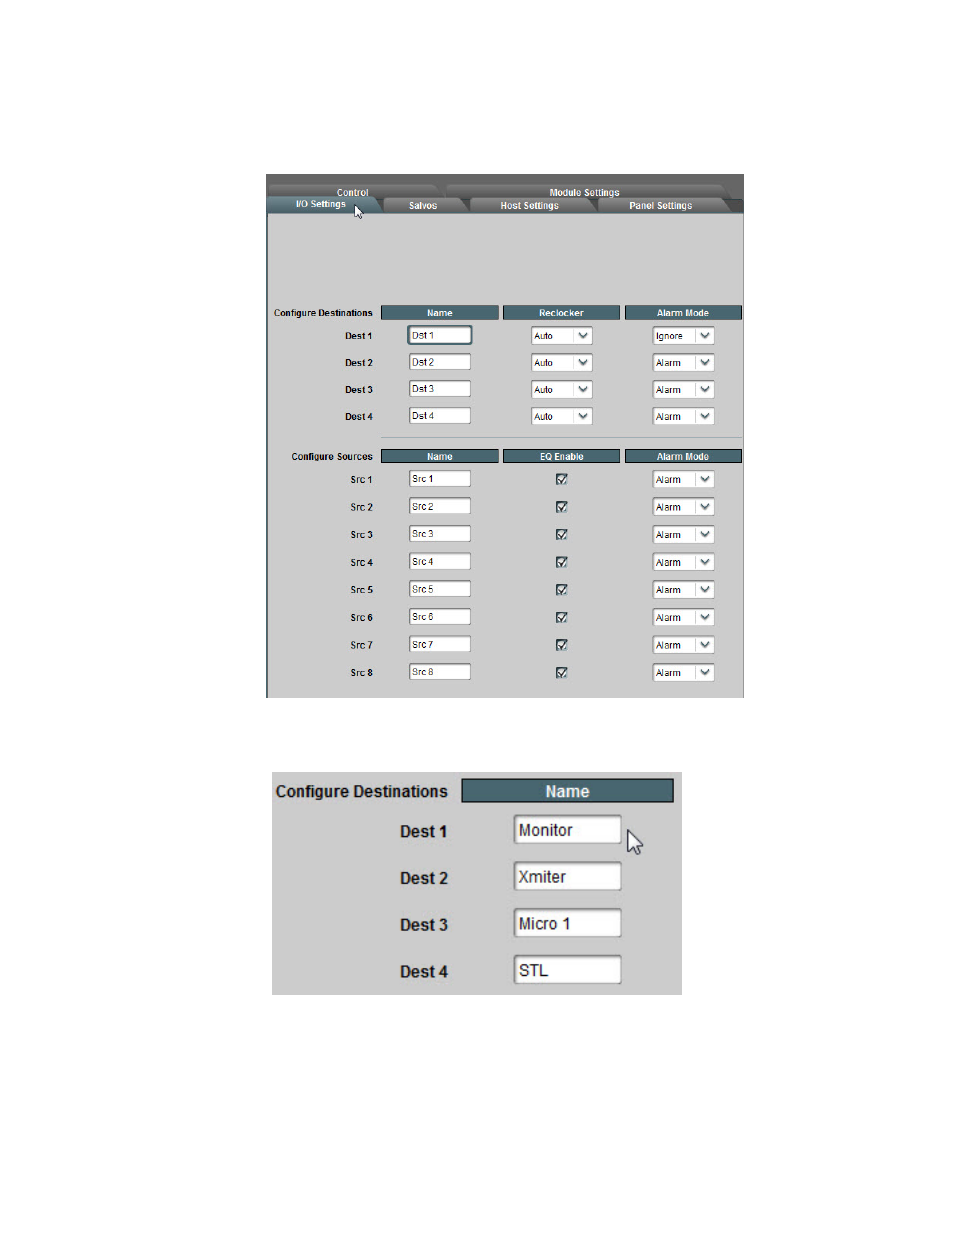This screenshot has width=954, height=1235.
Task: Toggle EQ Enable checkbox for Src 1
Action: (x=562, y=480)
